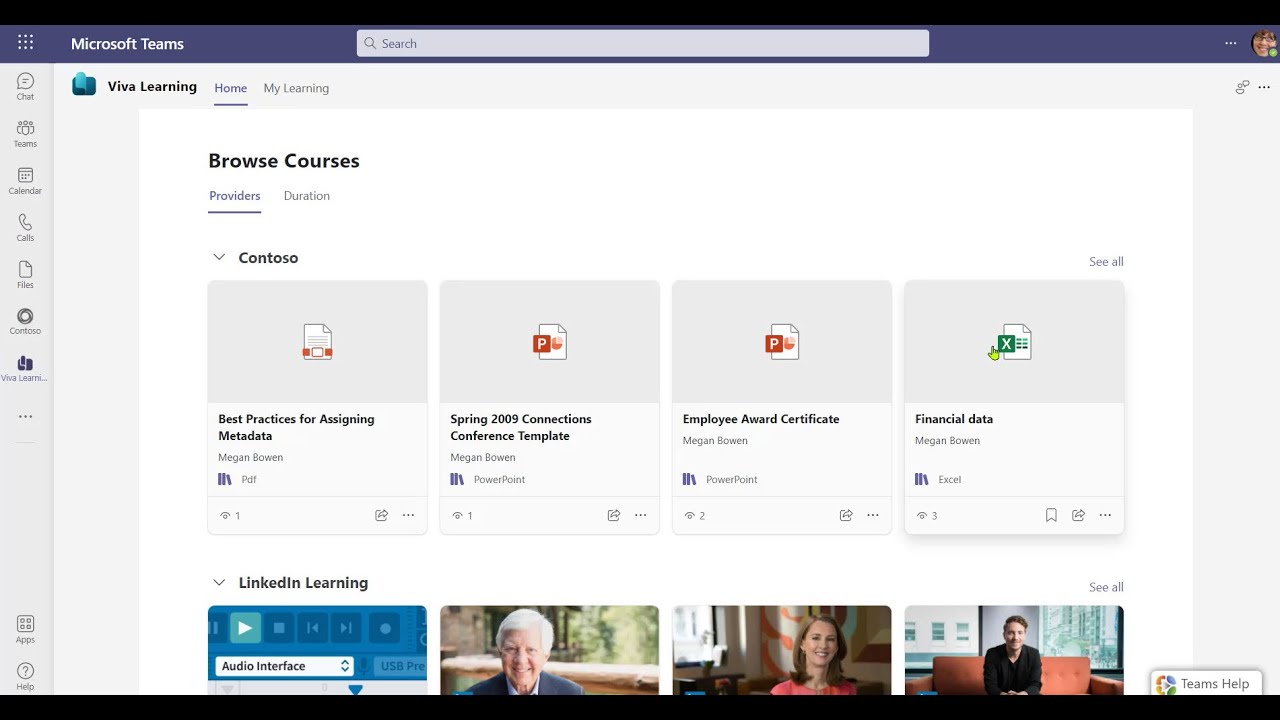Bookmark the Financial data course
Image resolution: width=1280 pixels, height=720 pixels.
1051,515
